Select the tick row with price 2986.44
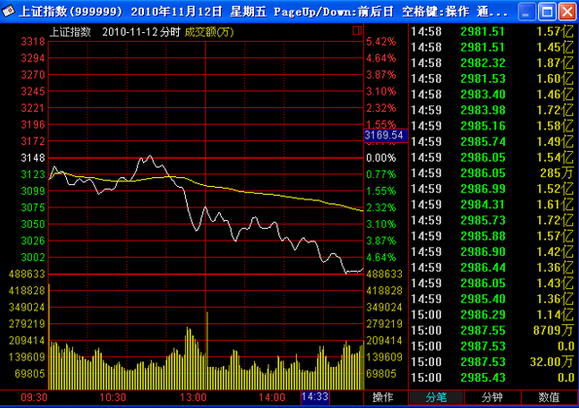Image resolution: width=579 pixels, height=409 pixels. coord(493,268)
